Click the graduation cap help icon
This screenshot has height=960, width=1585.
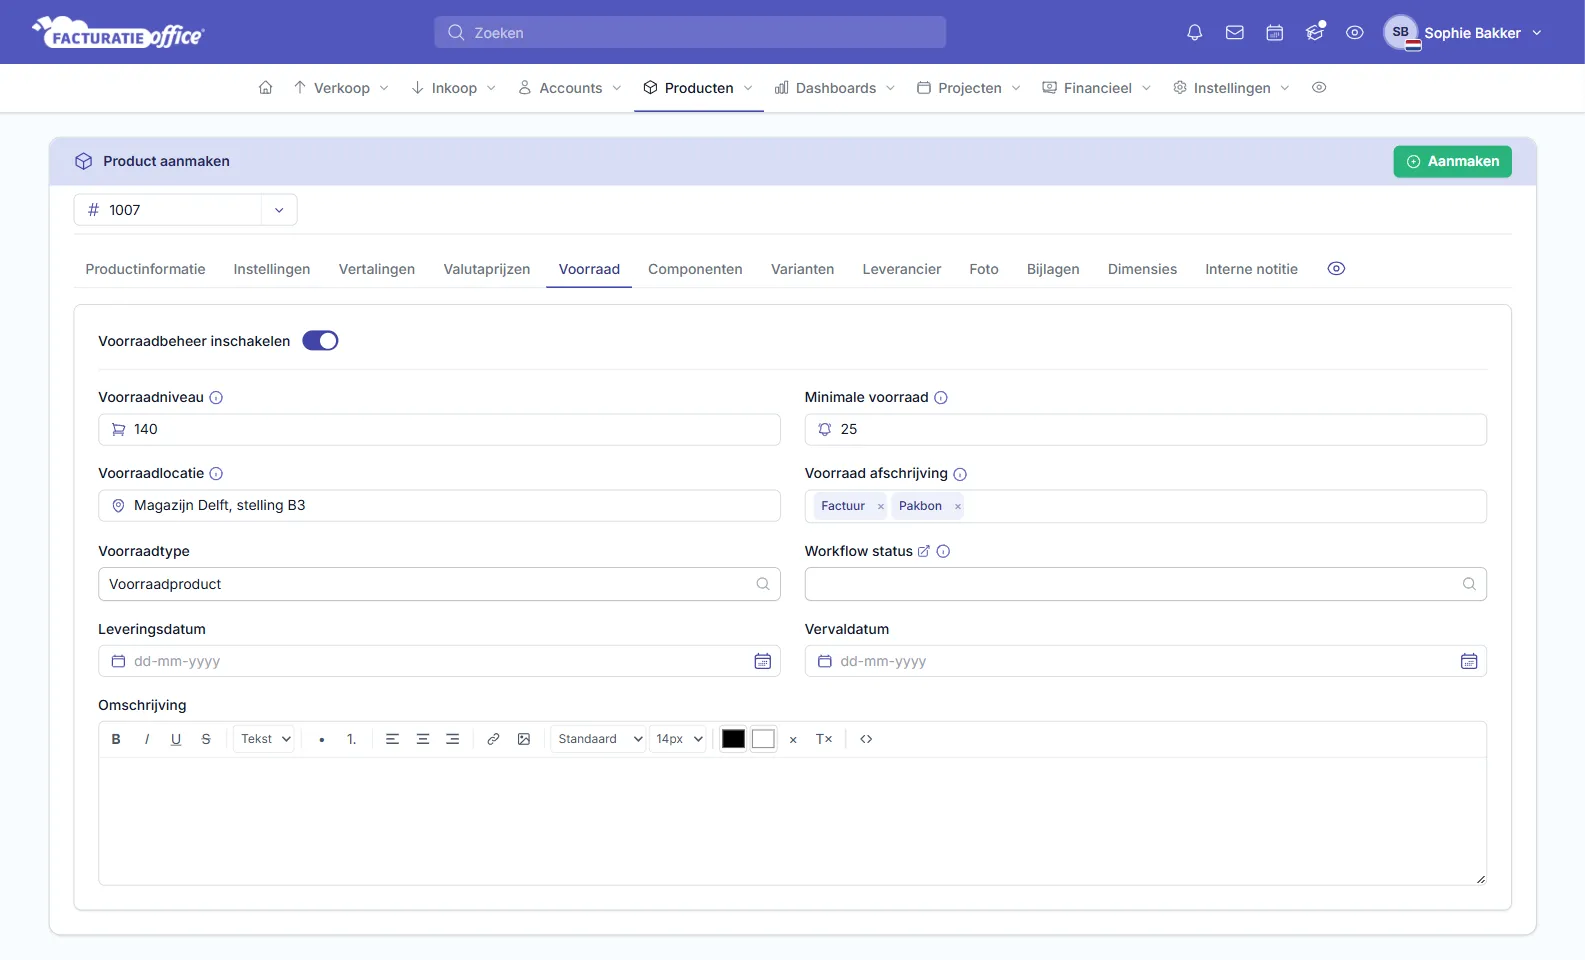point(1315,33)
